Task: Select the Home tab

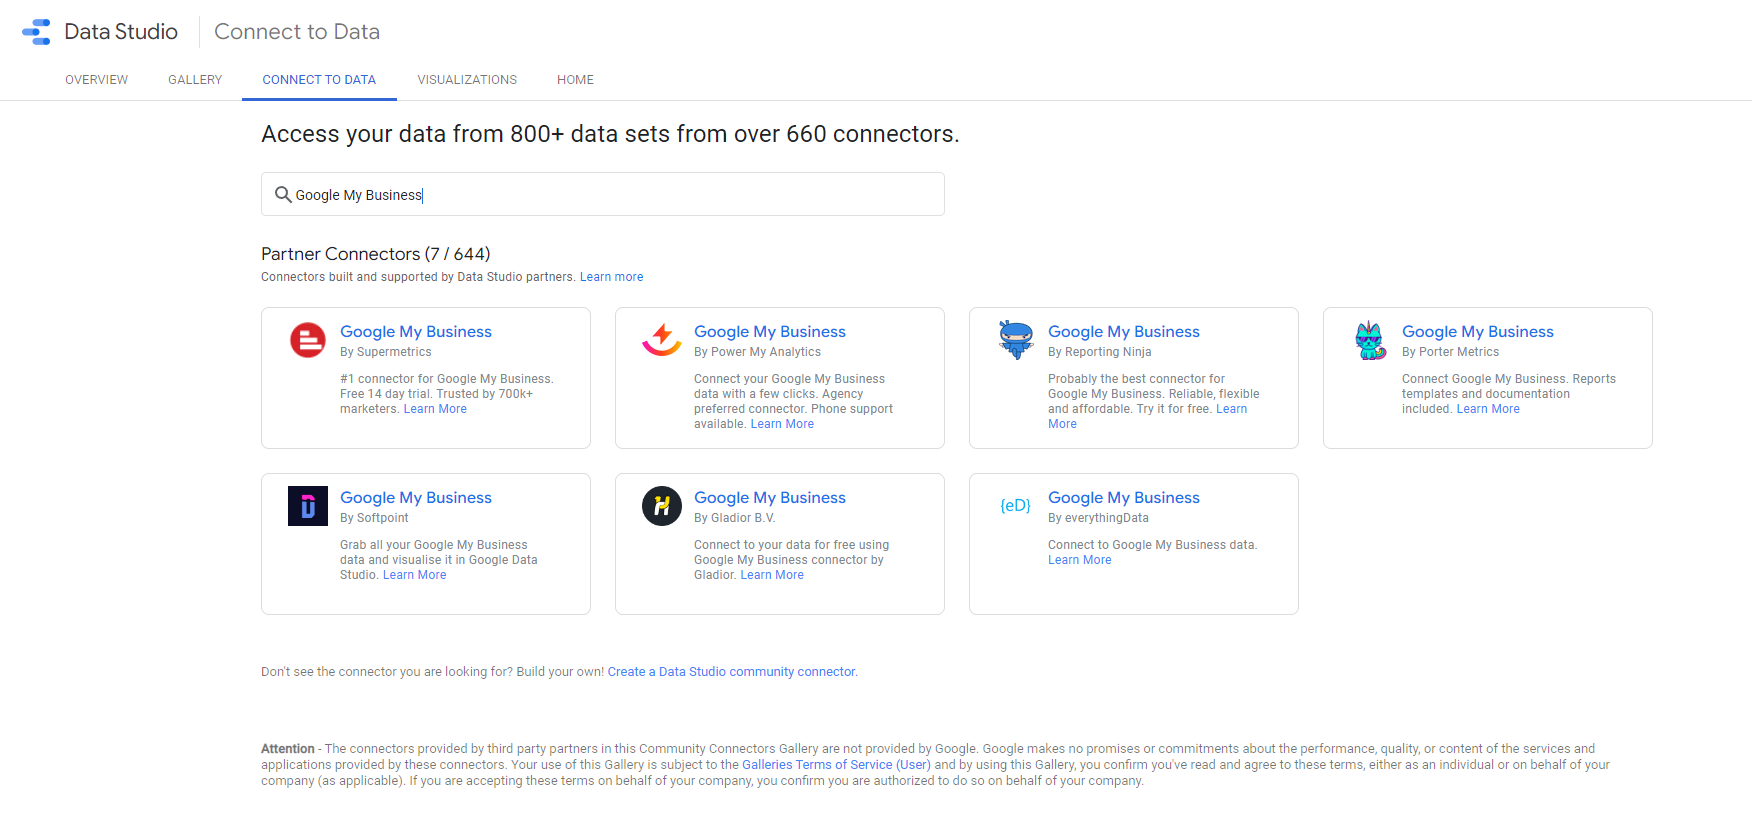Action: click(x=575, y=80)
